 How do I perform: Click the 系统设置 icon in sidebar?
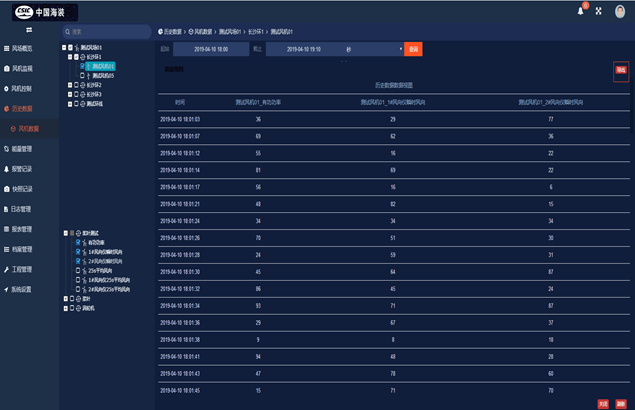(x=7, y=289)
